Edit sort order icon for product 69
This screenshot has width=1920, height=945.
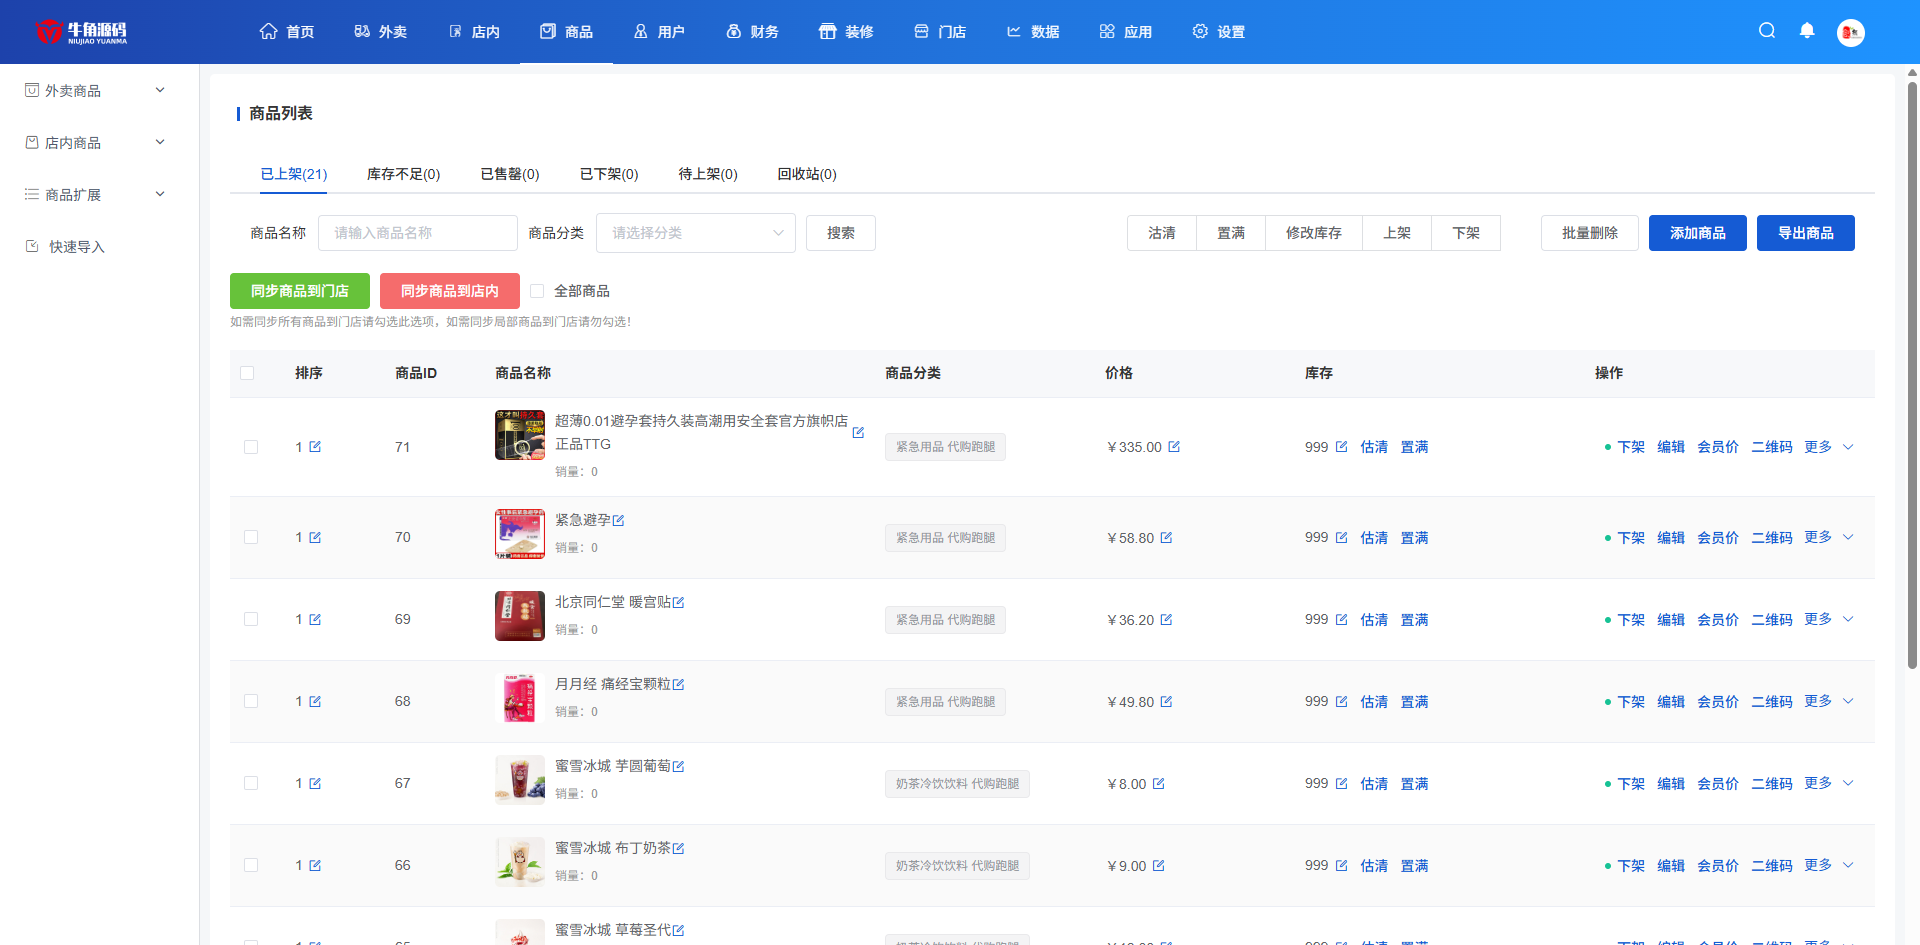[315, 620]
